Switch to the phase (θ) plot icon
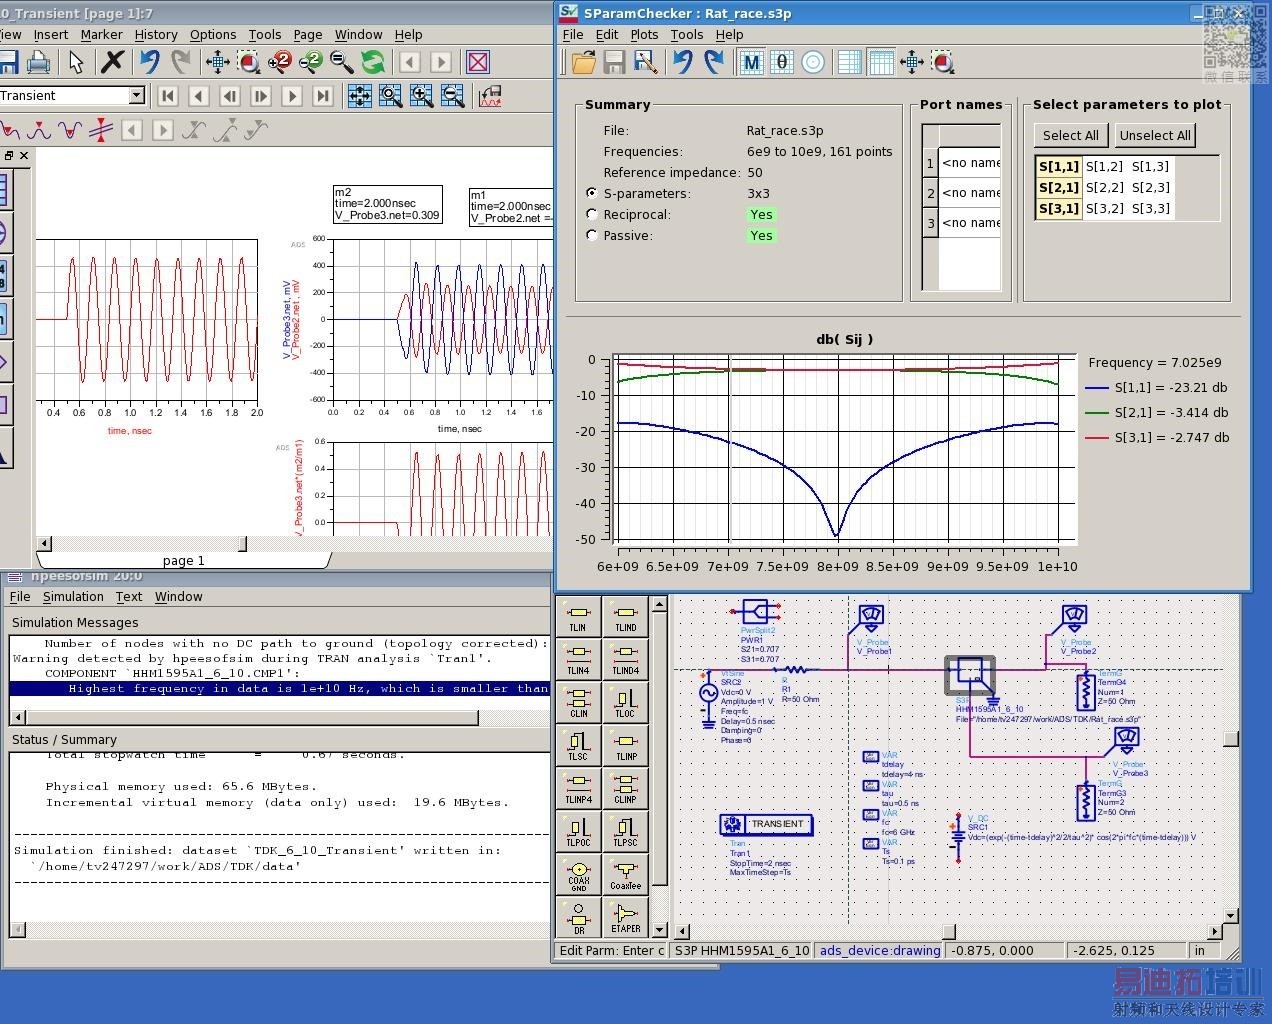 (782, 63)
